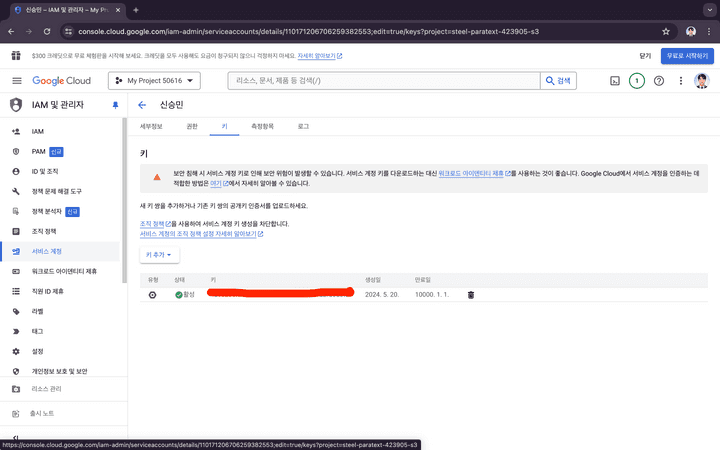Viewport: 720px width, 450px height.
Task: Open the help question mark icon
Action: (659, 80)
